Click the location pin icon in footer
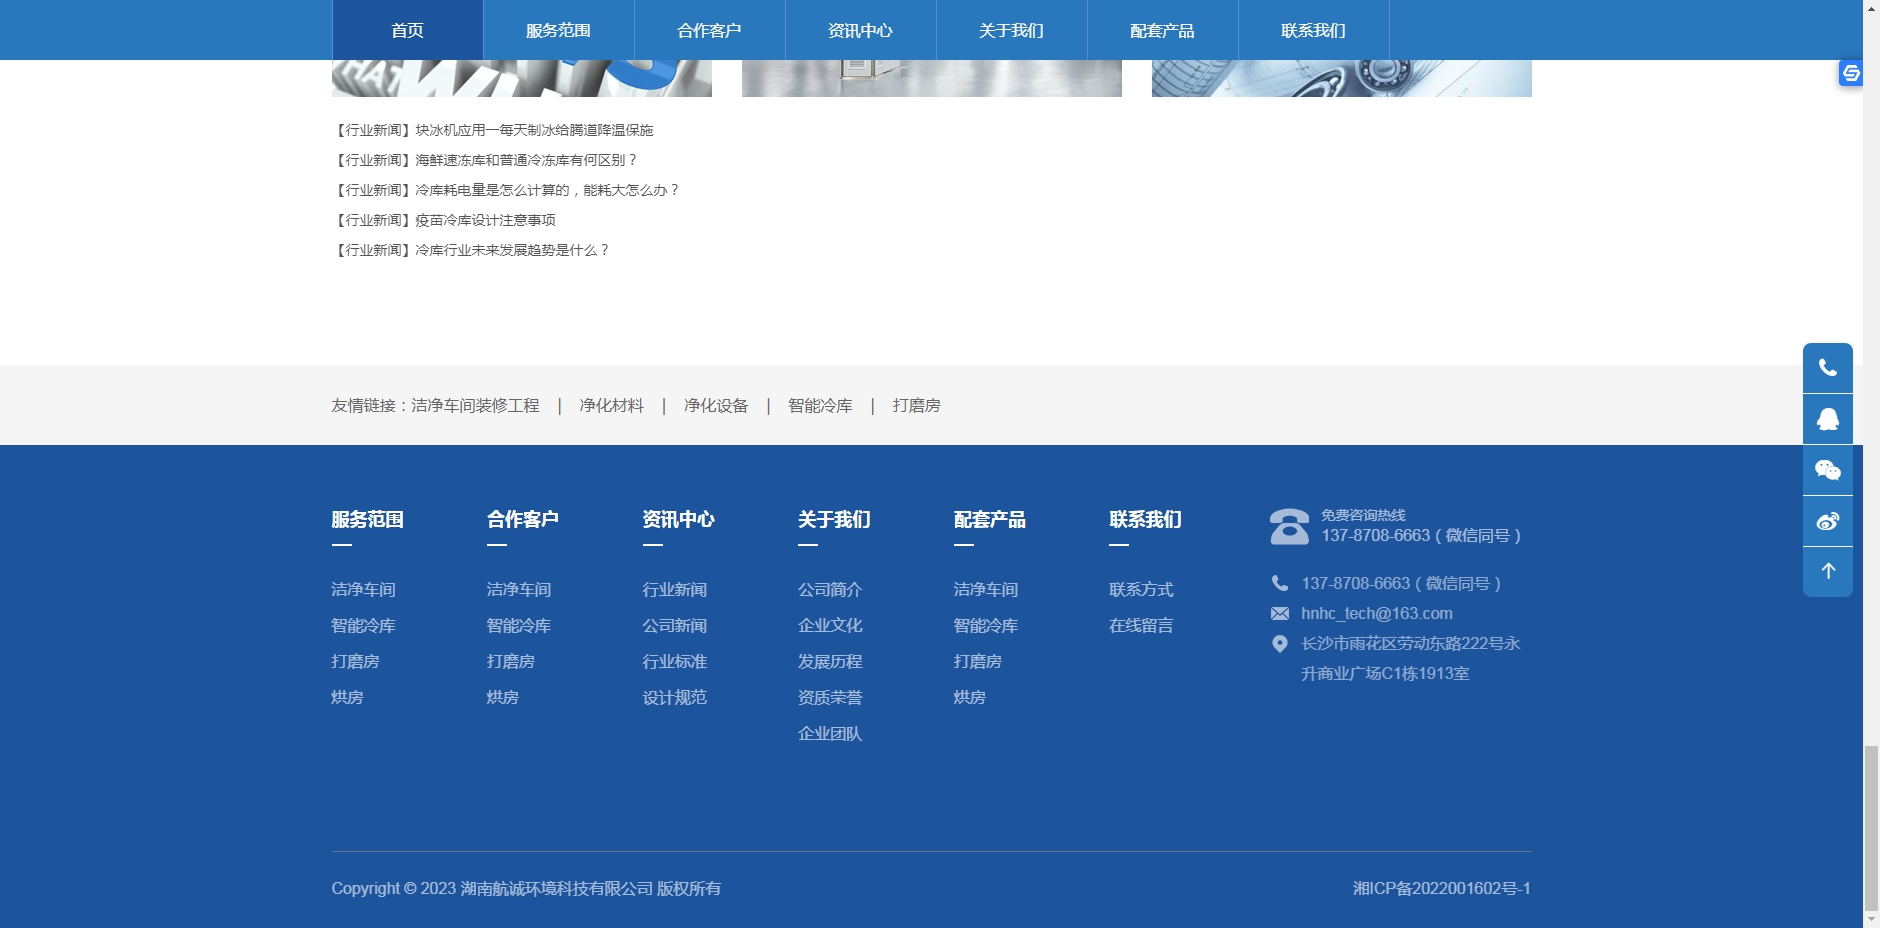Image resolution: width=1880 pixels, height=928 pixels. (1279, 644)
